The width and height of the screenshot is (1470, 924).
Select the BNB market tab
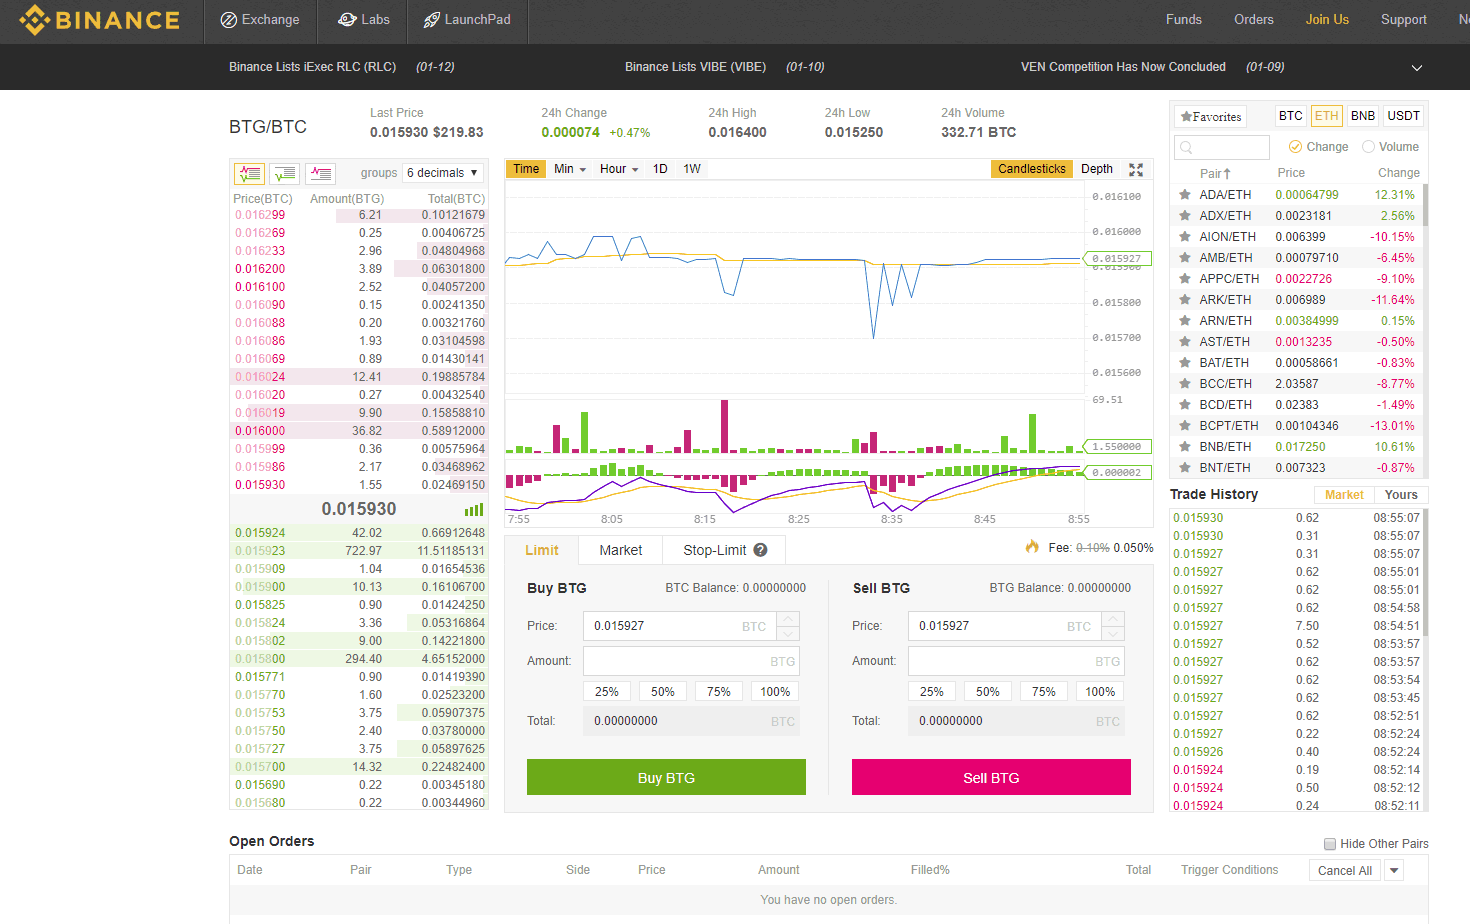point(1363,116)
